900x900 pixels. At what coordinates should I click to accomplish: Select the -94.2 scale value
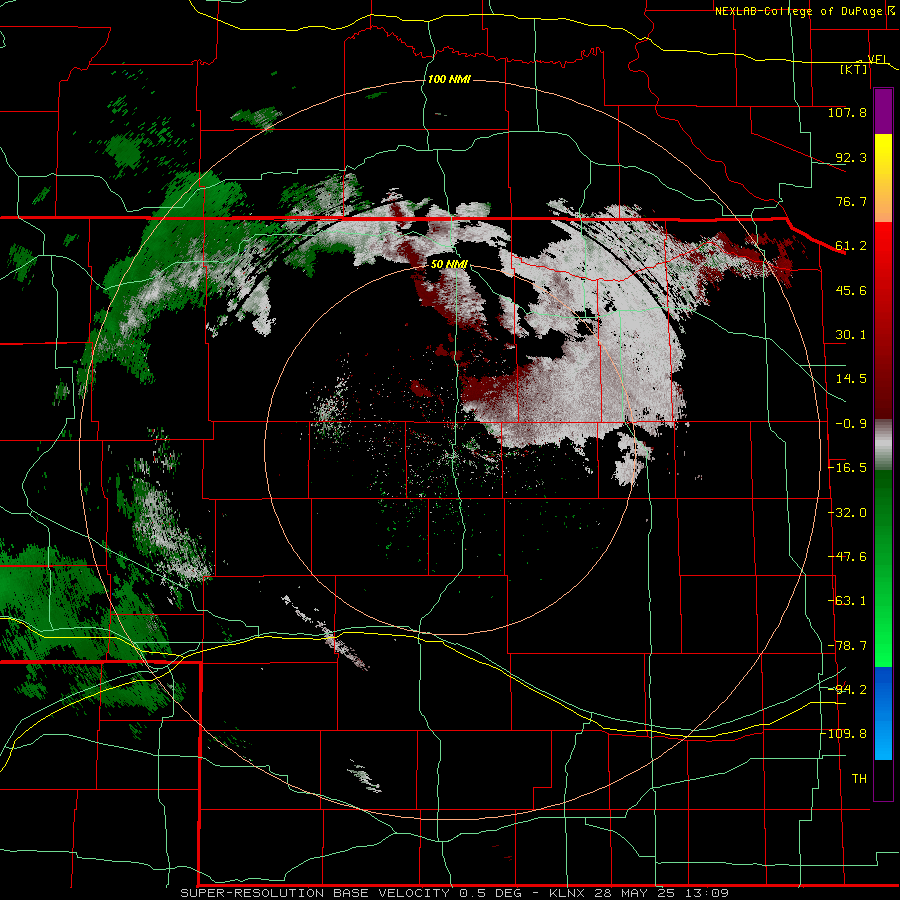[847, 690]
